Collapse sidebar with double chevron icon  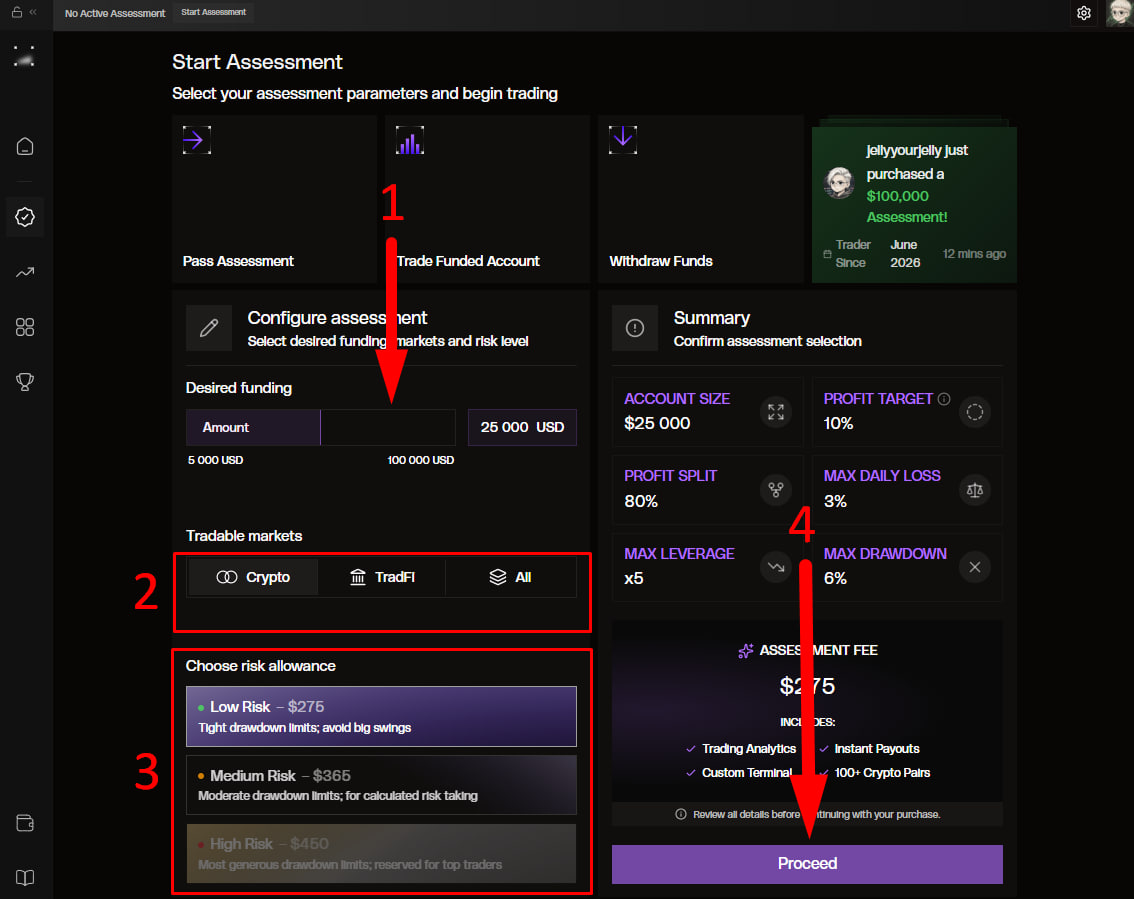tap(33, 12)
